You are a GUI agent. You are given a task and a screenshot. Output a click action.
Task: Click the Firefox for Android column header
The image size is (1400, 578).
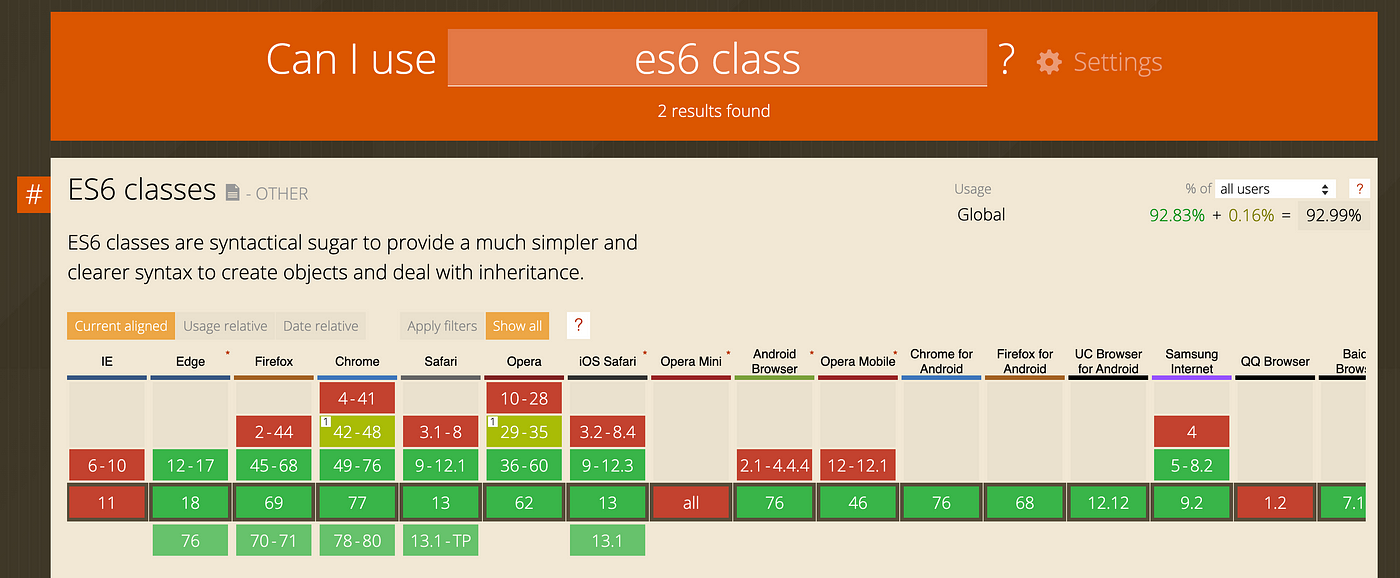point(1025,361)
